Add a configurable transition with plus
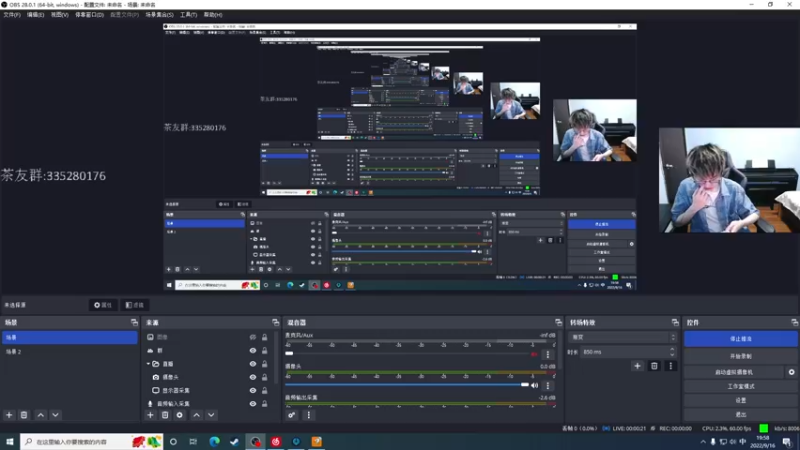This screenshot has width=800, height=450. pyautogui.click(x=637, y=366)
